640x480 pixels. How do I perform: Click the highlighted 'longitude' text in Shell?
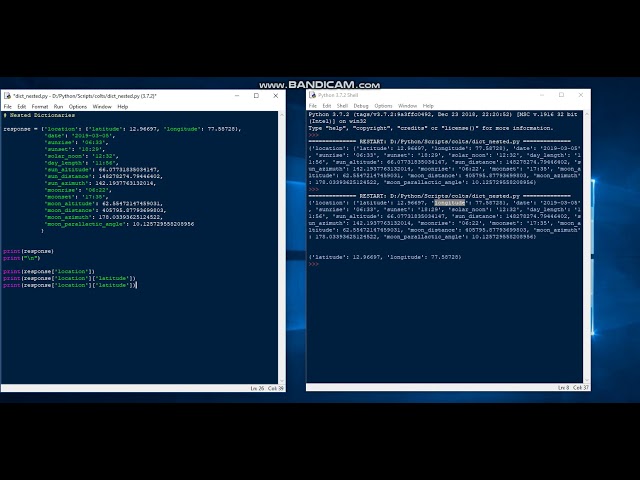pyautogui.click(x=450, y=203)
